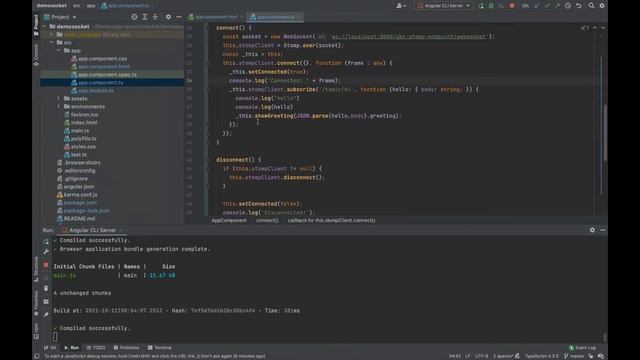This screenshot has width=640, height=360.
Task: Click the Expand All icon in Project panel
Action: coord(145,17)
